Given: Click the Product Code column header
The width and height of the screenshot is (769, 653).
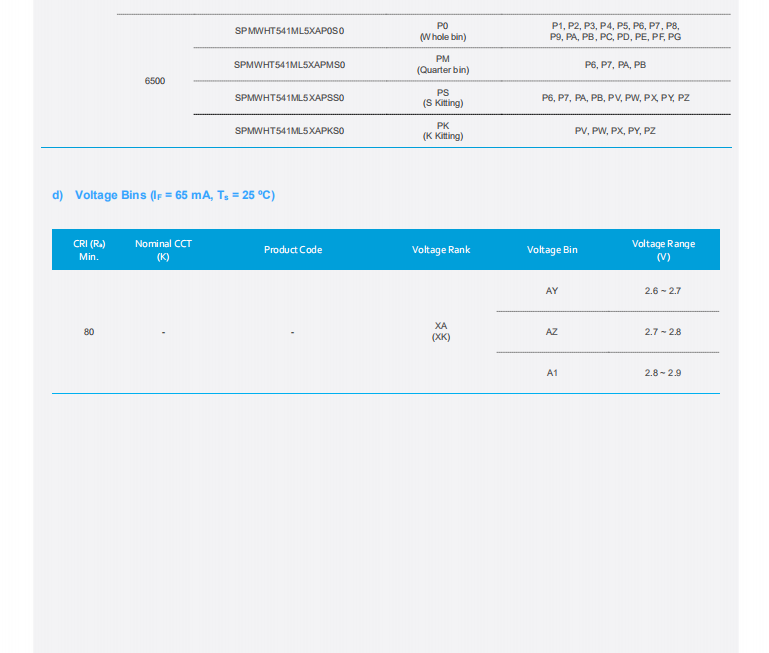Looking at the screenshot, I should click(x=293, y=250).
